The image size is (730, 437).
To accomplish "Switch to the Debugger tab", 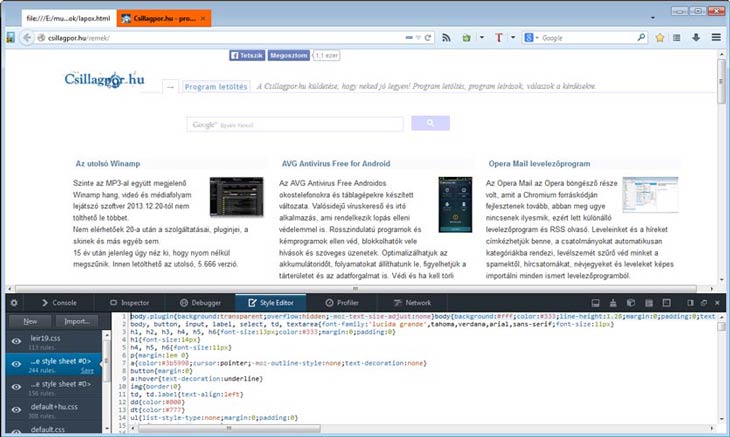I will 200,303.
